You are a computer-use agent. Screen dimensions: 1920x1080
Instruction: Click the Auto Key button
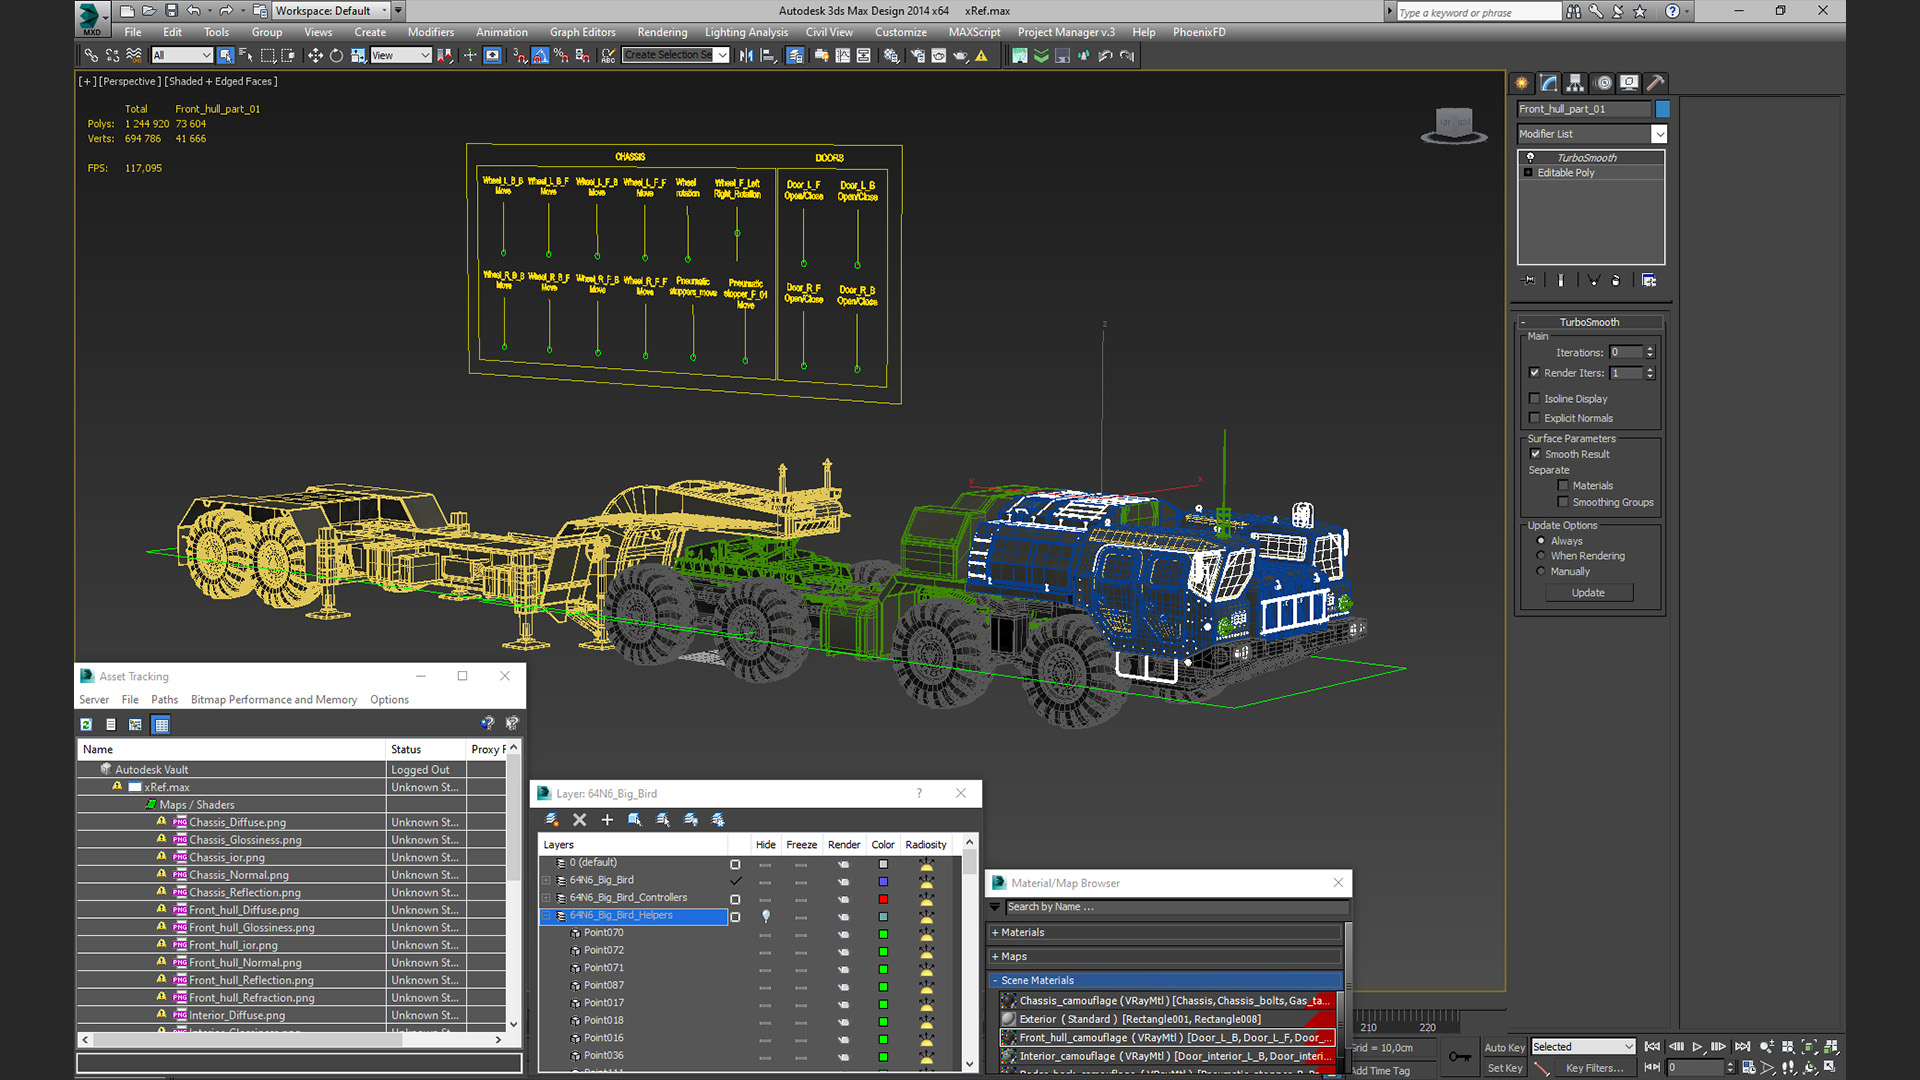point(1504,1048)
